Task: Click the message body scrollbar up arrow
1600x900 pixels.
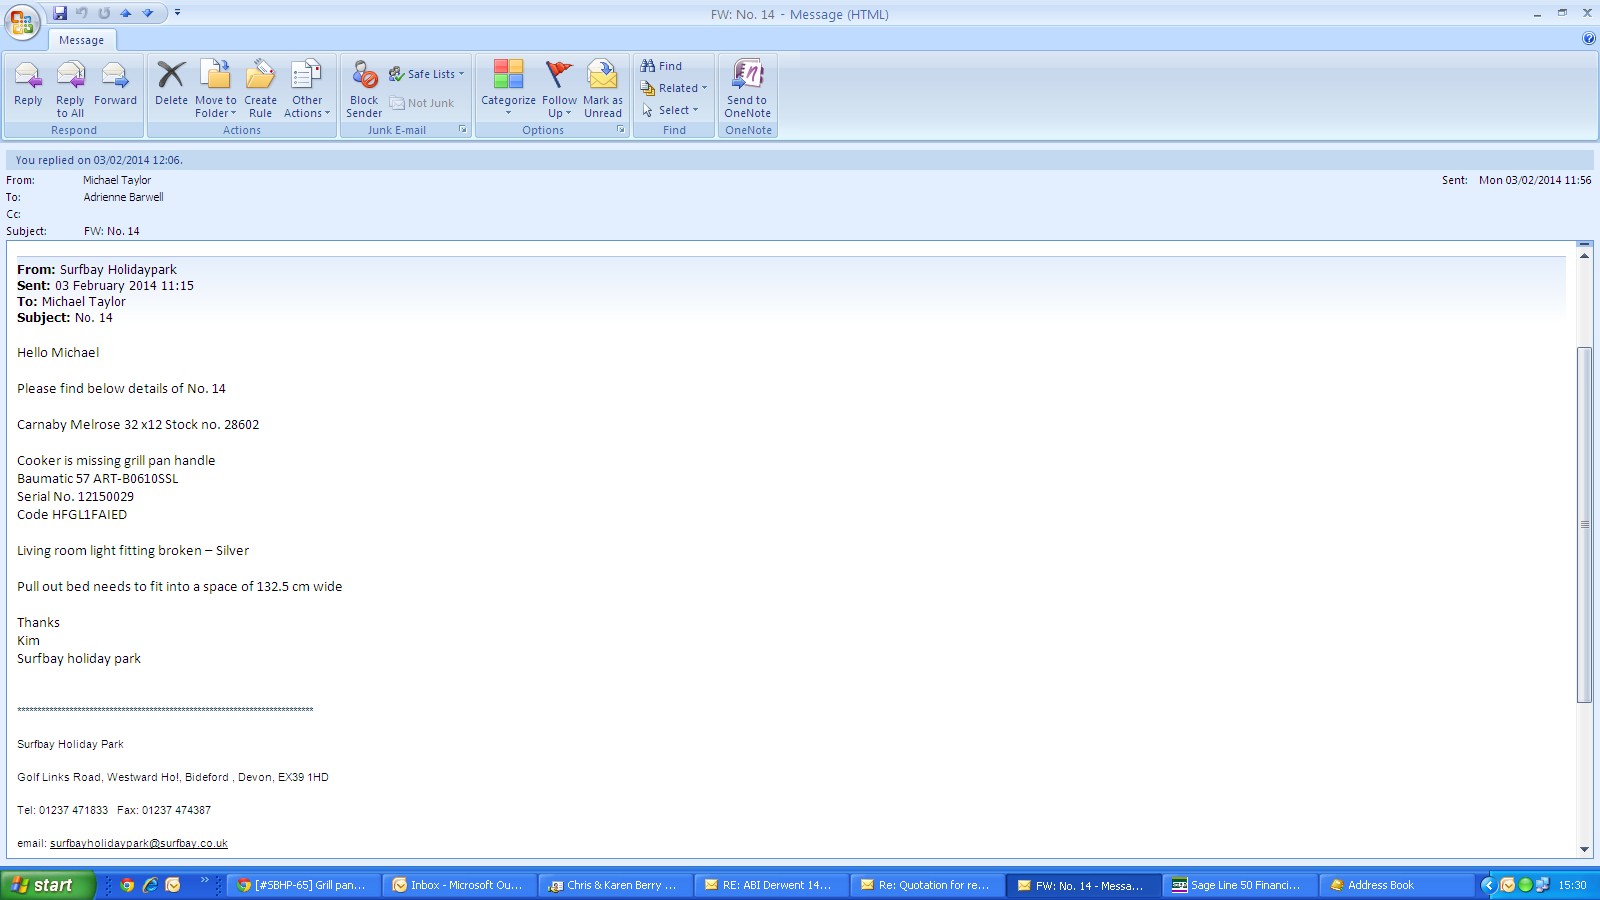Action: click(x=1584, y=256)
